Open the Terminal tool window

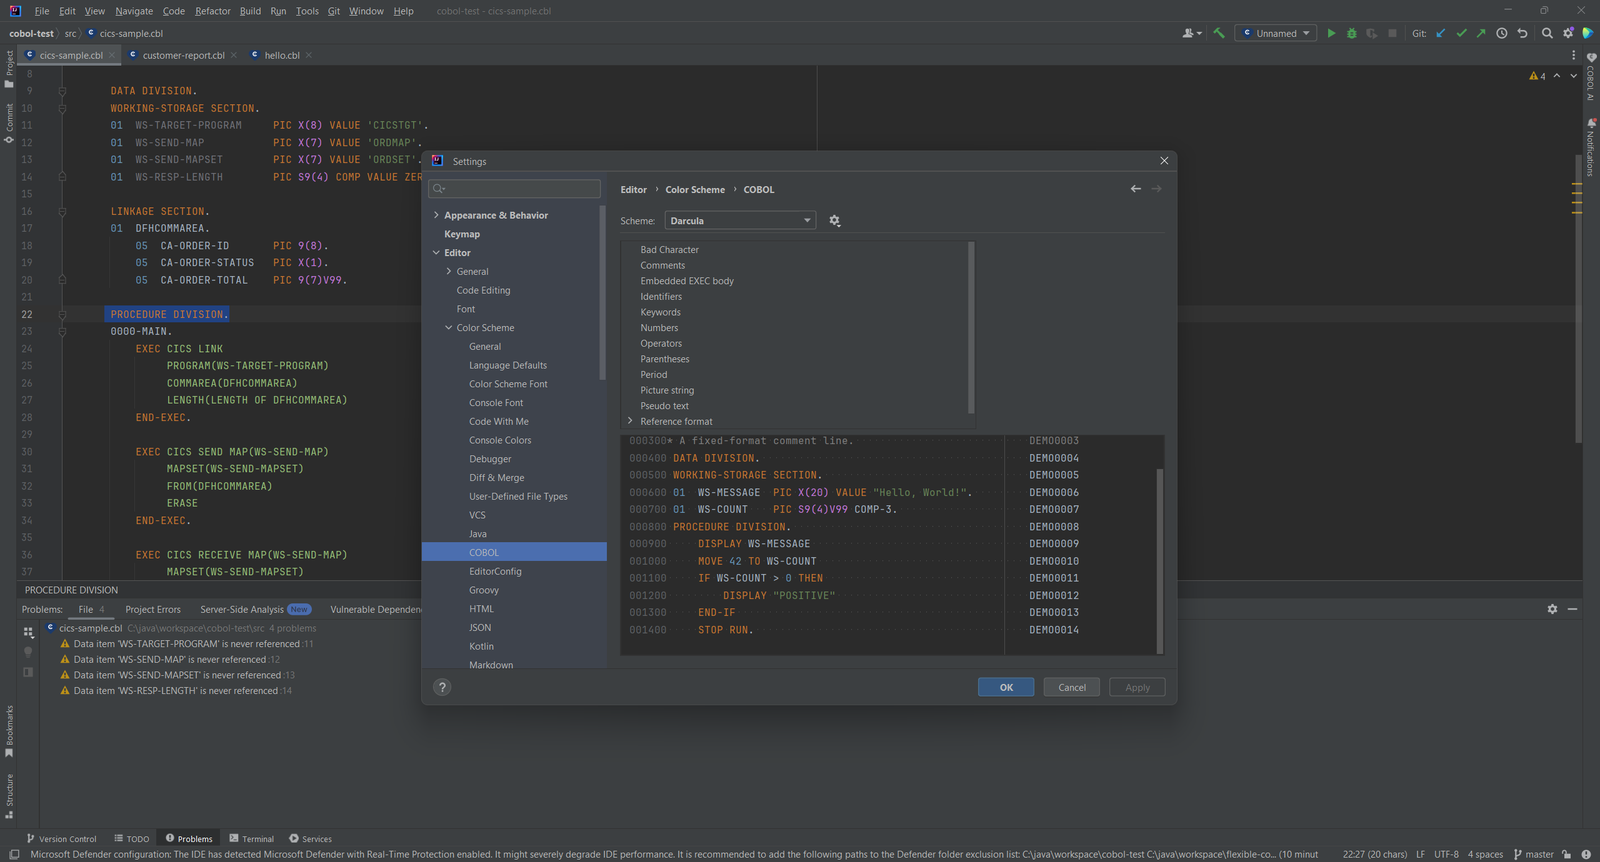point(251,839)
